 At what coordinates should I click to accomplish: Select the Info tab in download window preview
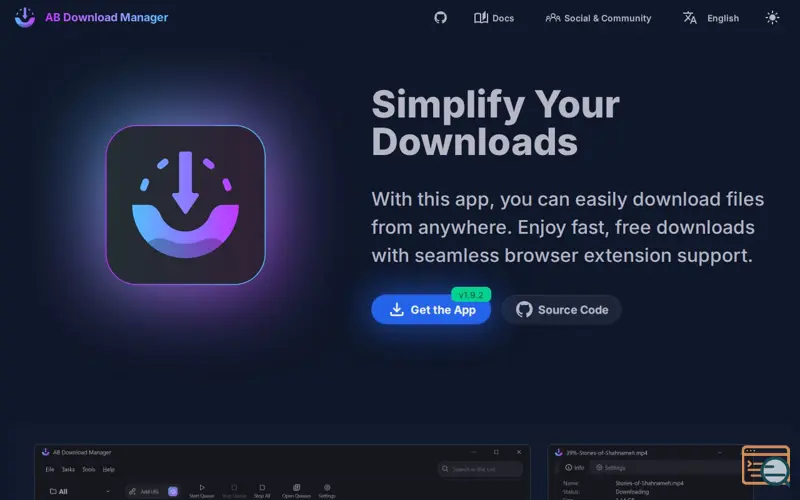click(574, 467)
